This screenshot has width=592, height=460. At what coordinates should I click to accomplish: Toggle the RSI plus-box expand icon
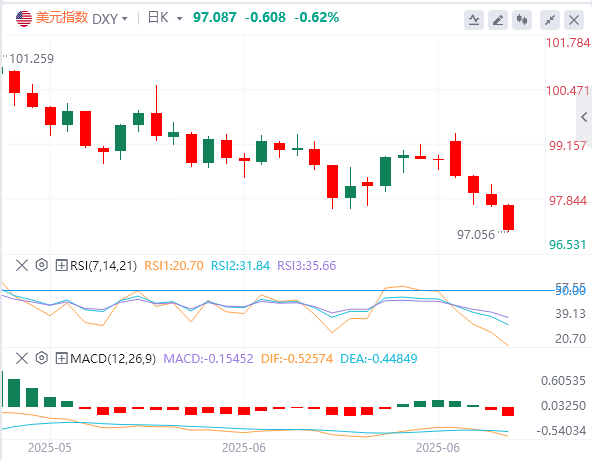(x=61, y=266)
